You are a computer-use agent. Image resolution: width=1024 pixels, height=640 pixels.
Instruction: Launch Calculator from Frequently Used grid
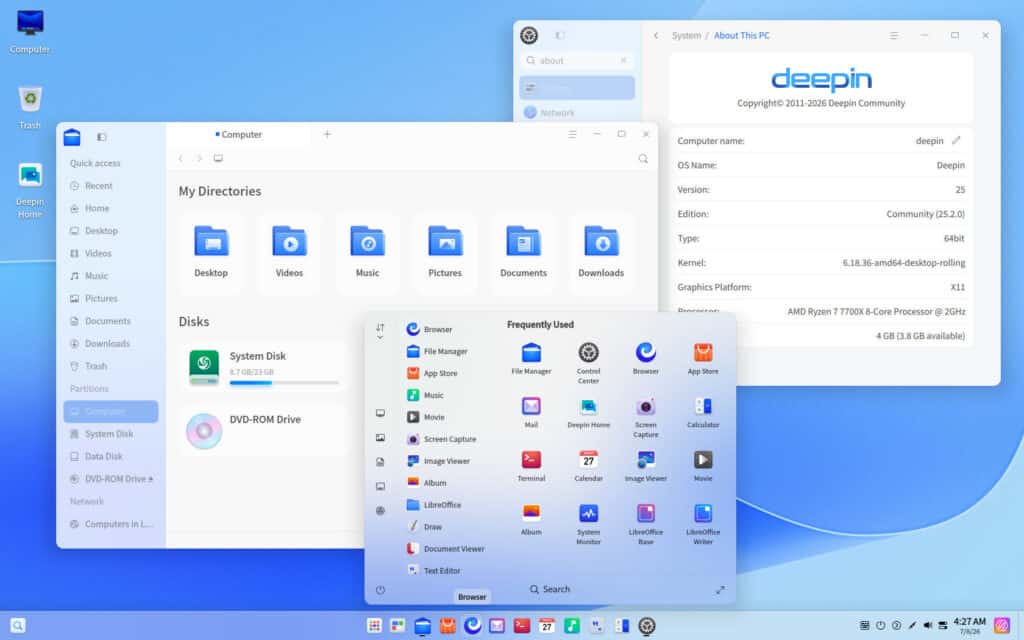(703, 412)
